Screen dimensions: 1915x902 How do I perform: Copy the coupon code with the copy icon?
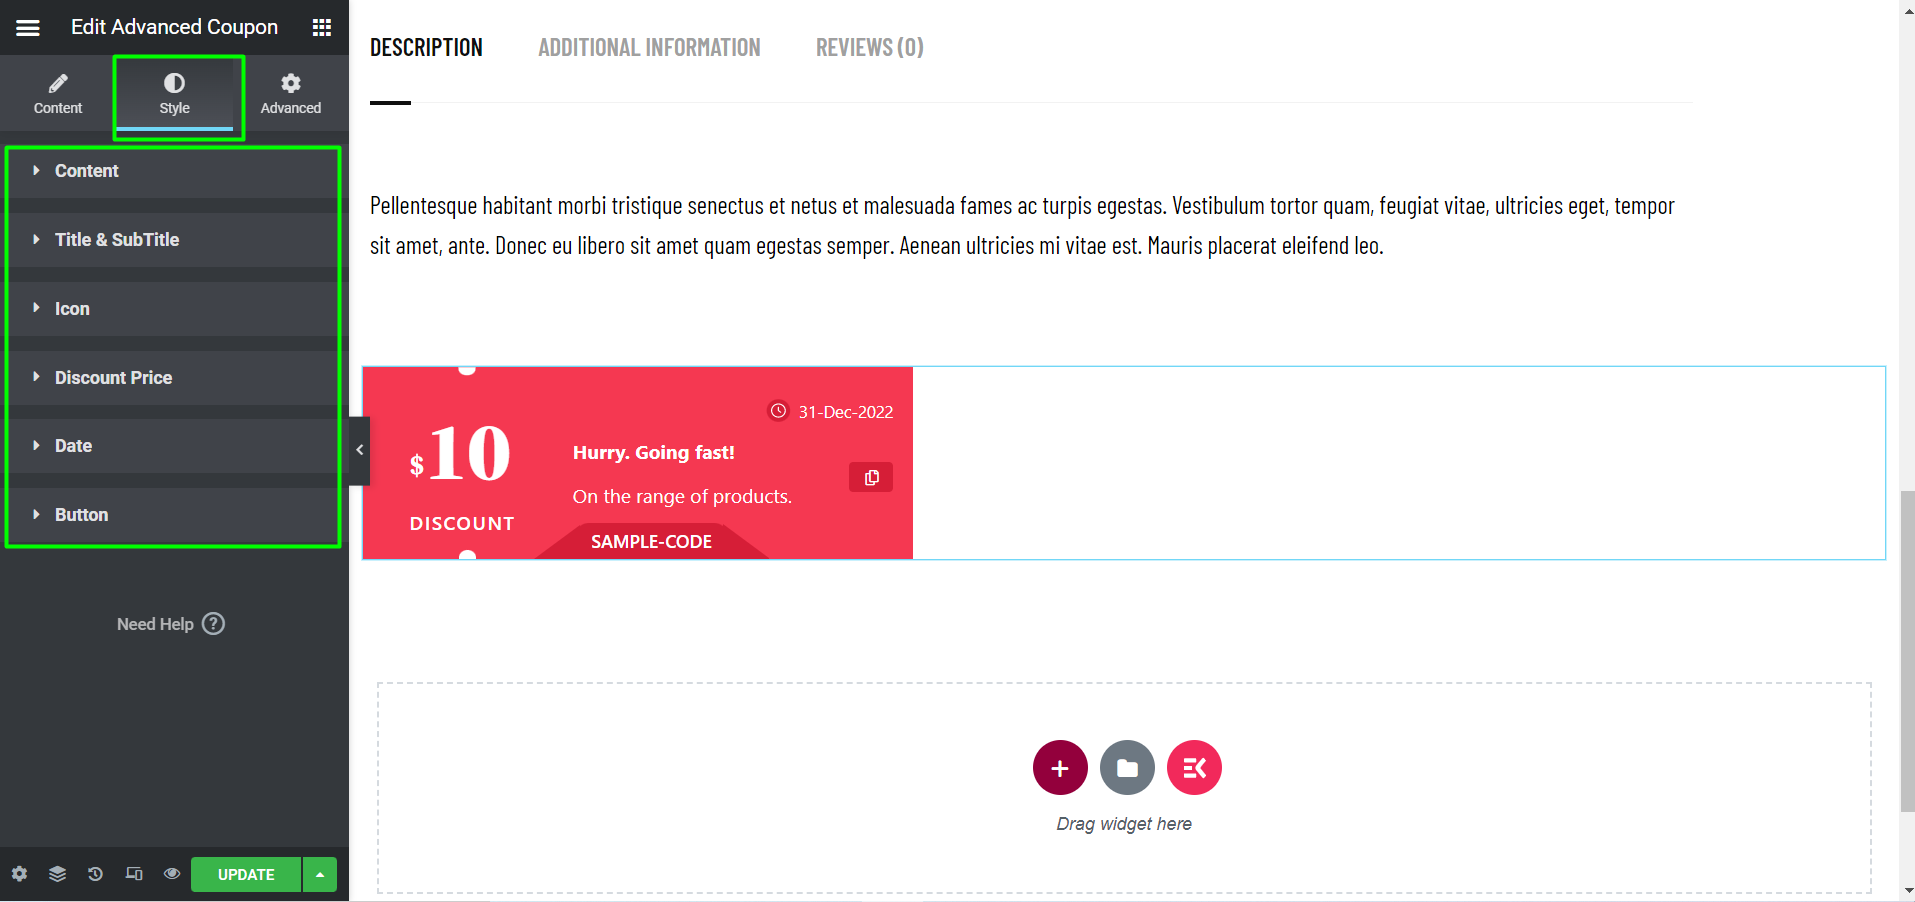869,477
